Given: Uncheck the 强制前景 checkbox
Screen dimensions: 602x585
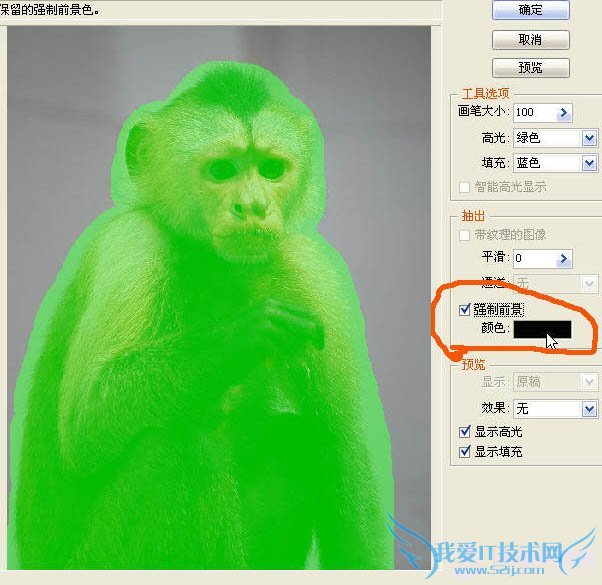Looking at the screenshot, I should (465, 309).
